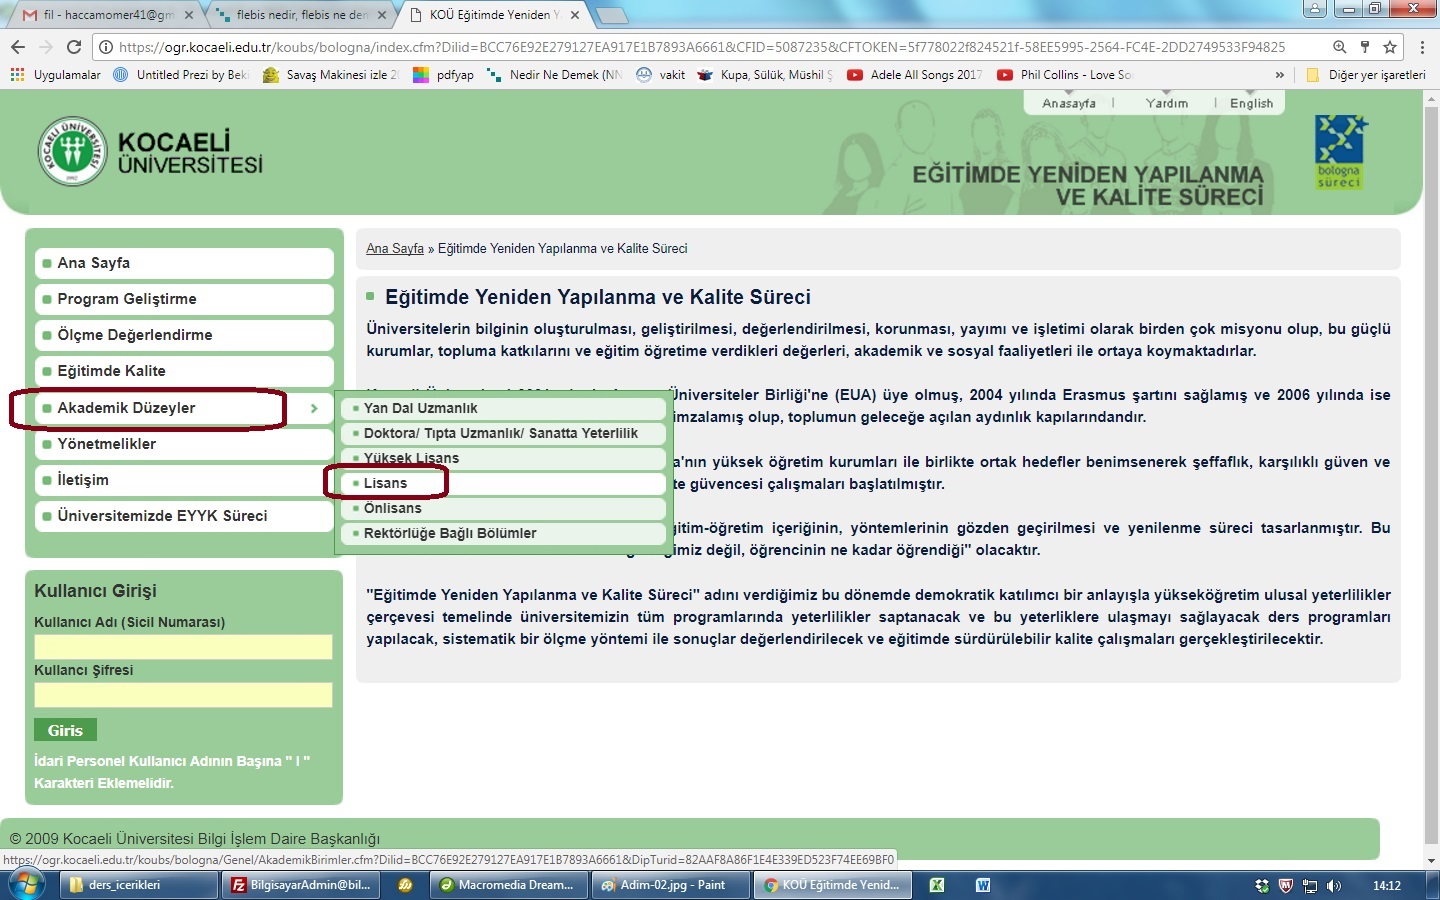Open Chrome three-dot menu
1440x900 pixels.
[x=1422, y=47]
